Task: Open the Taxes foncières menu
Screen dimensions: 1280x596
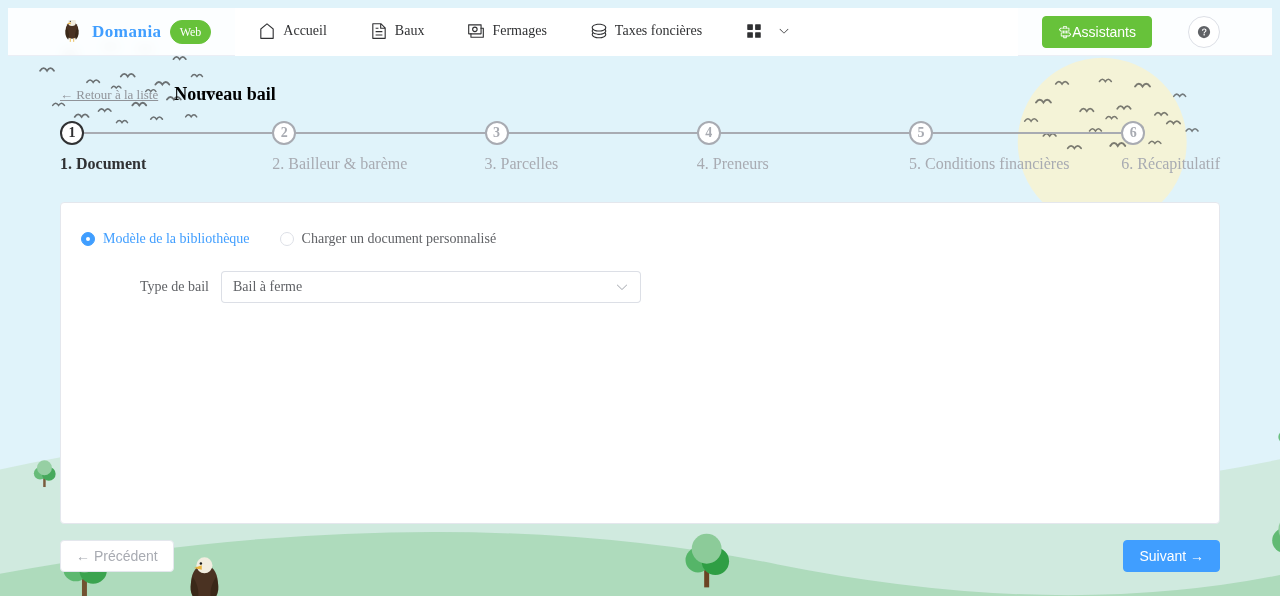Action: [646, 31]
